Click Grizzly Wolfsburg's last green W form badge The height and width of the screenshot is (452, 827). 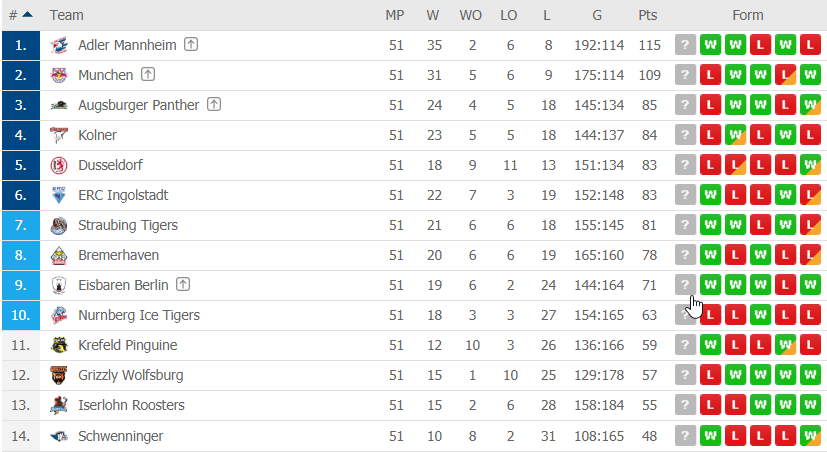pyautogui.click(x=810, y=375)
